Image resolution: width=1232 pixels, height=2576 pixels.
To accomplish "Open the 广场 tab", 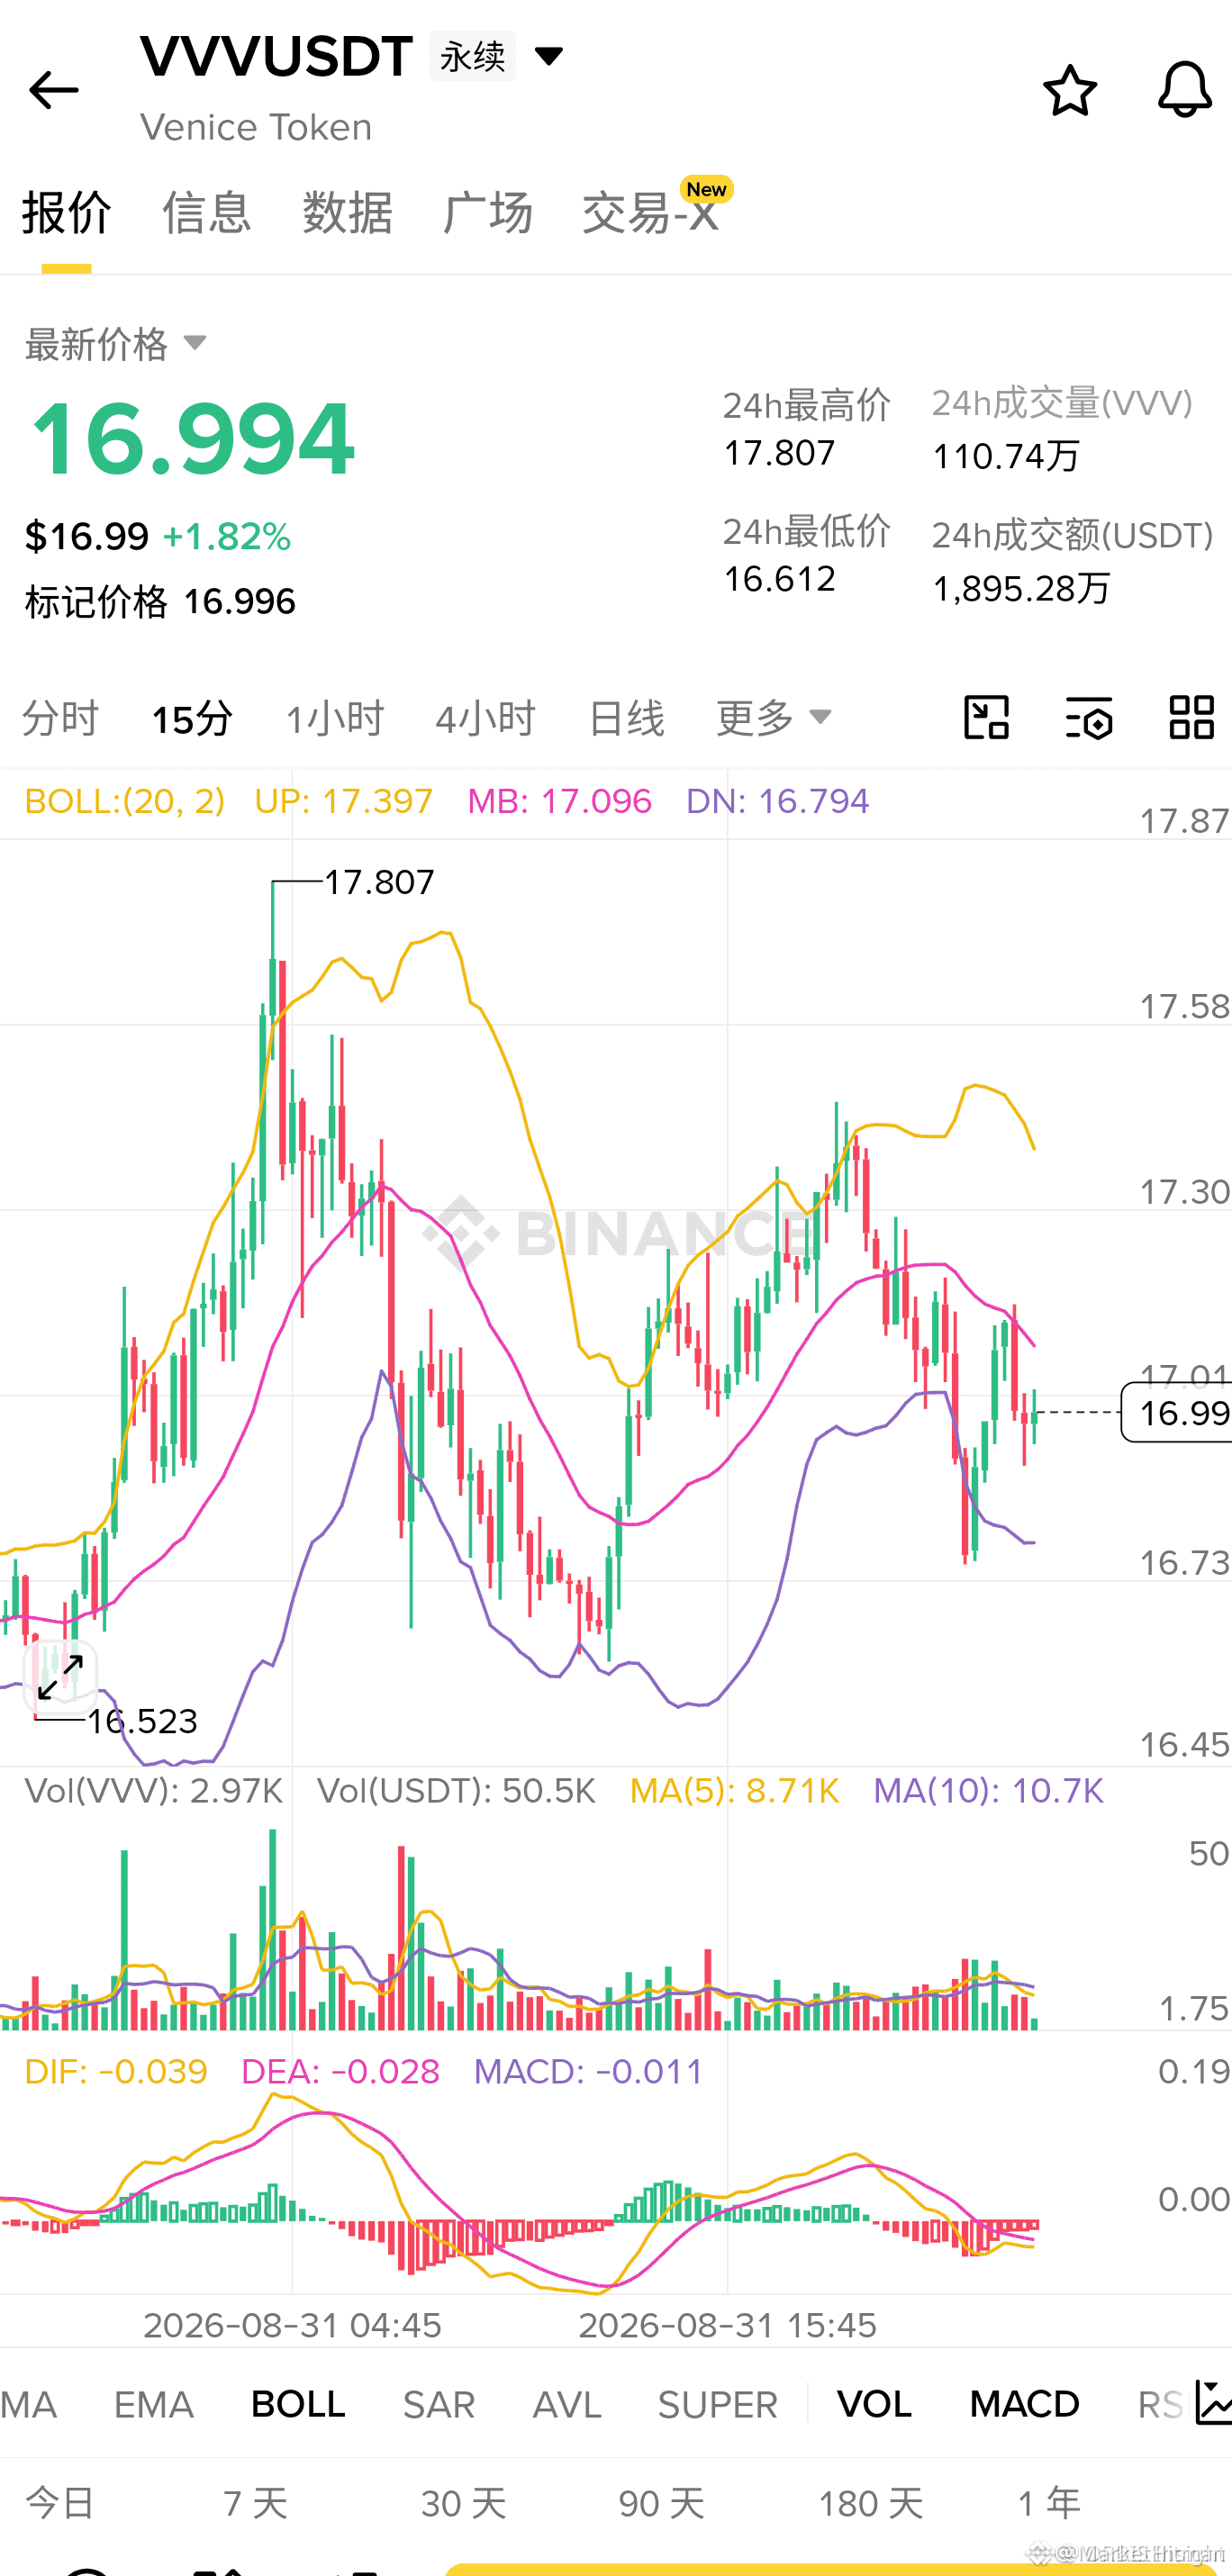I will point(487,213).
